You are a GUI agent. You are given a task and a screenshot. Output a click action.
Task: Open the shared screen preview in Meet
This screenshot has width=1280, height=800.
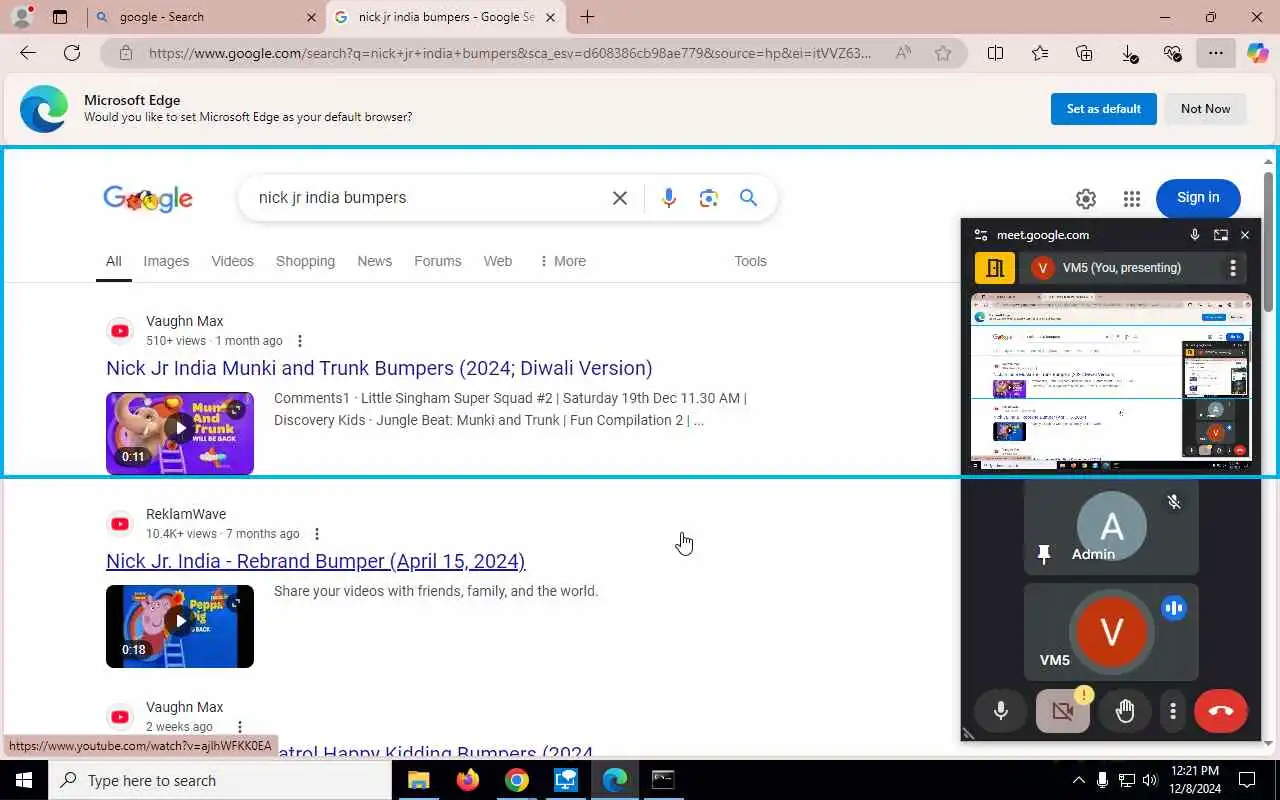click(1111, 381)
